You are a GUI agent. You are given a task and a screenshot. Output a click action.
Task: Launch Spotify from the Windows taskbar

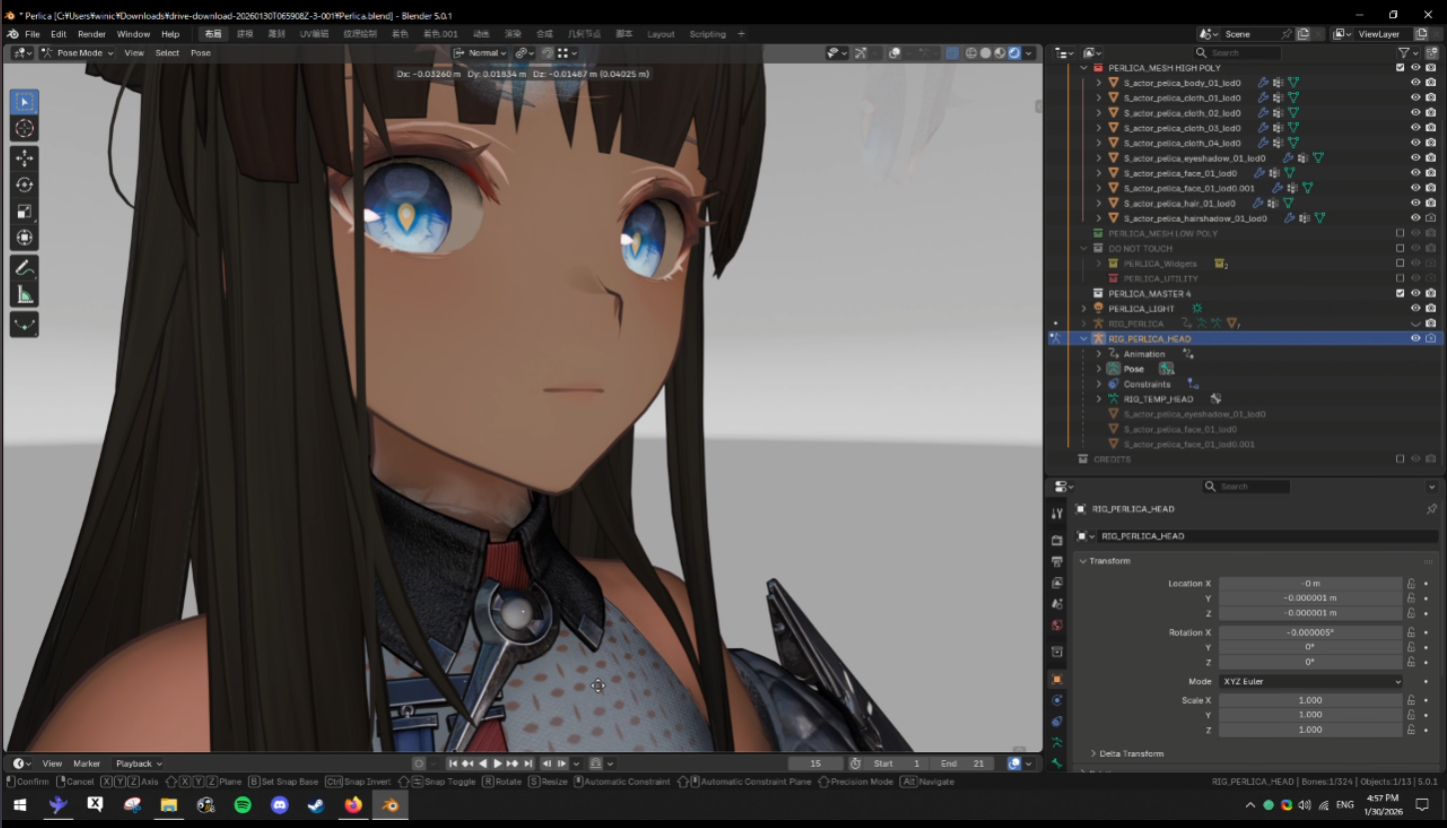[x=243, y=805]
